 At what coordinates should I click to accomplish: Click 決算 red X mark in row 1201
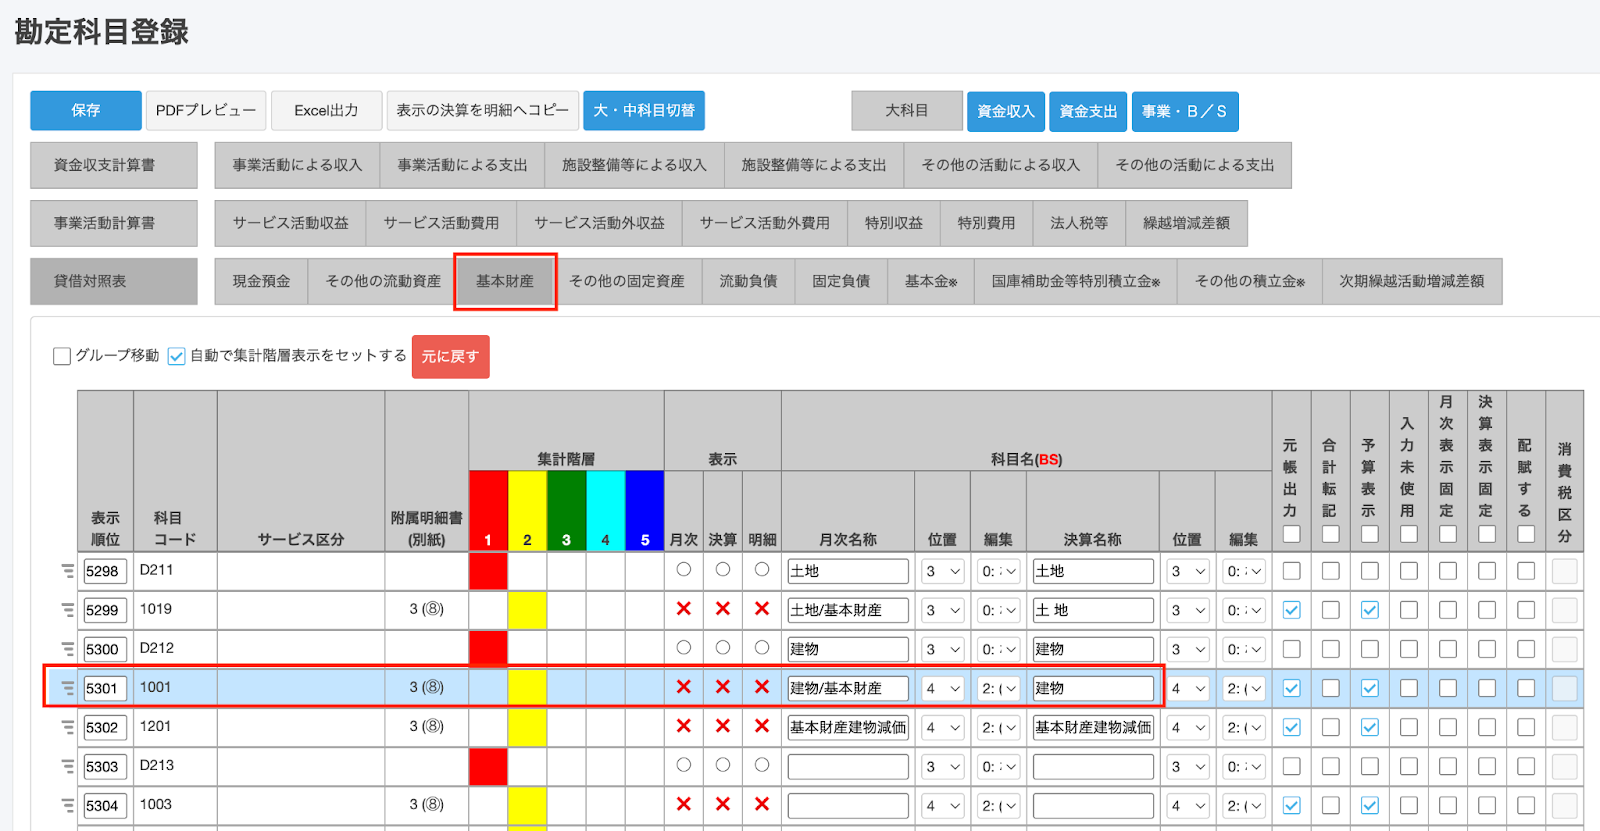click(x=723, y=726)
